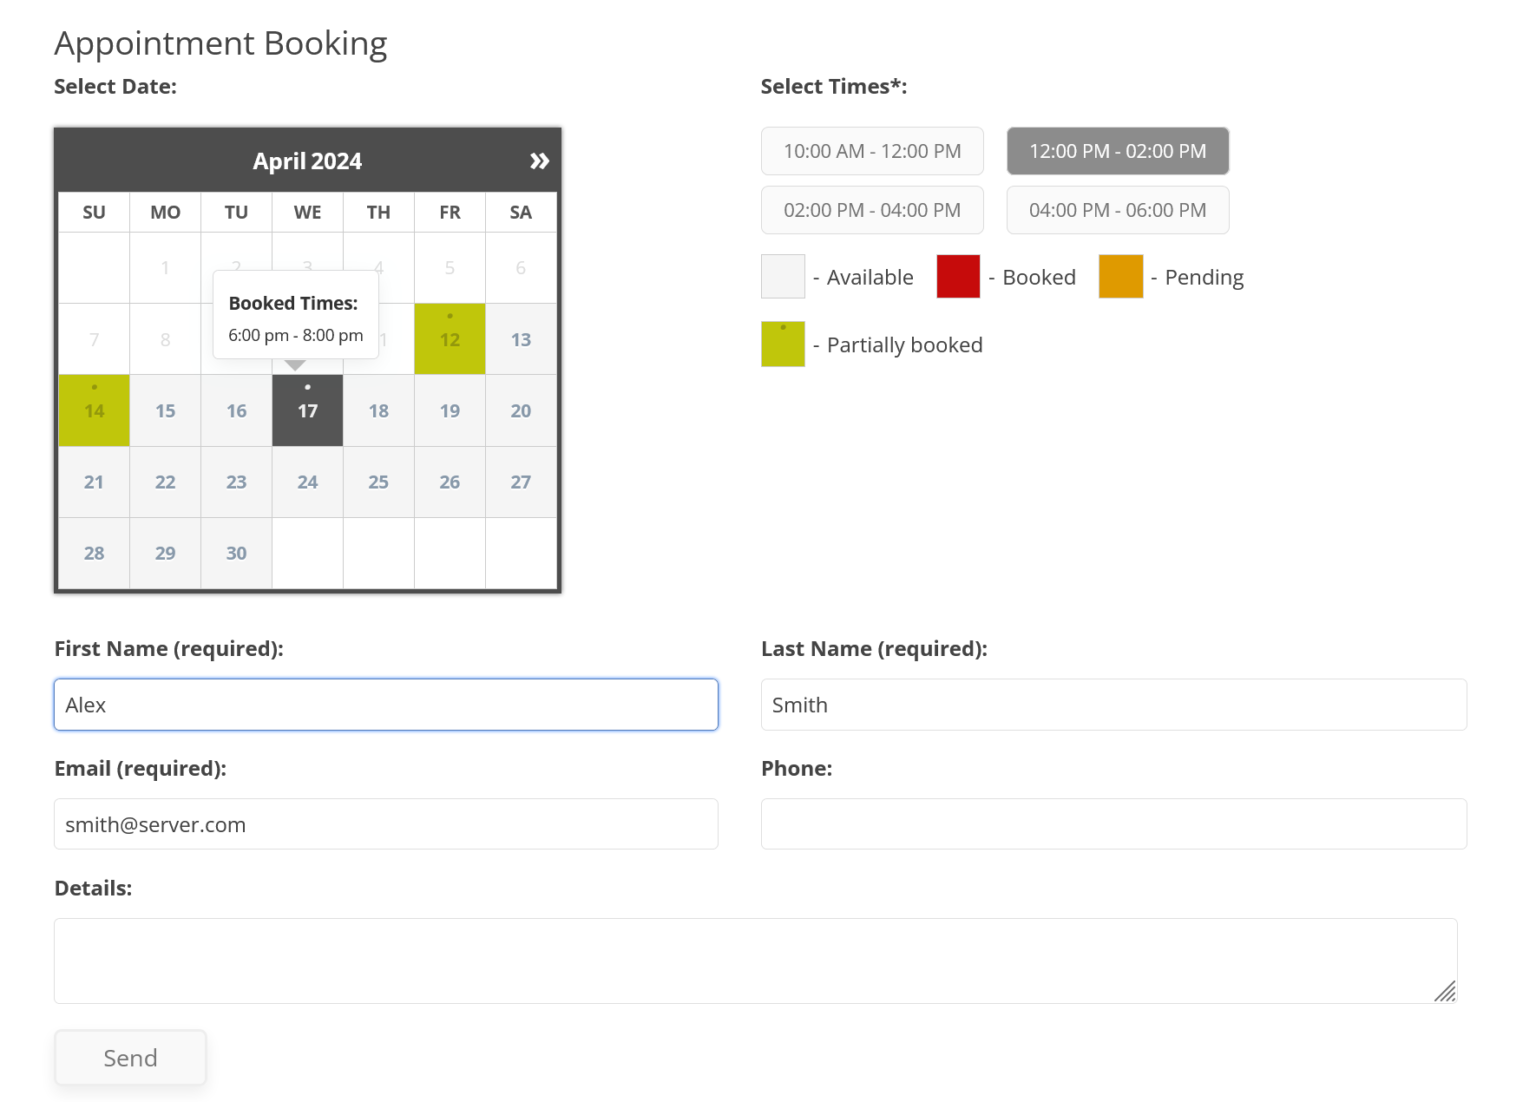1536x1102 pixels.
Task: Select the 10:00 AM - 12:00 PM slot
Action: pyautogui.click(x=871, y=151)
